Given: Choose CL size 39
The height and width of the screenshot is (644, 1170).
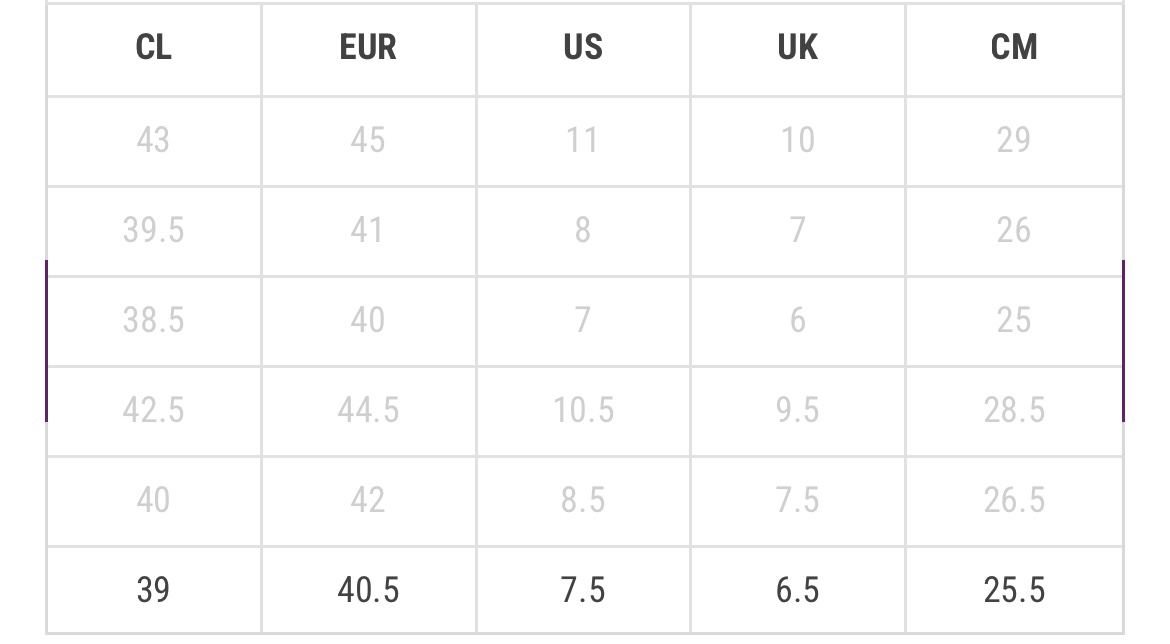Looking at the screenshot, I should click(154, 590).
